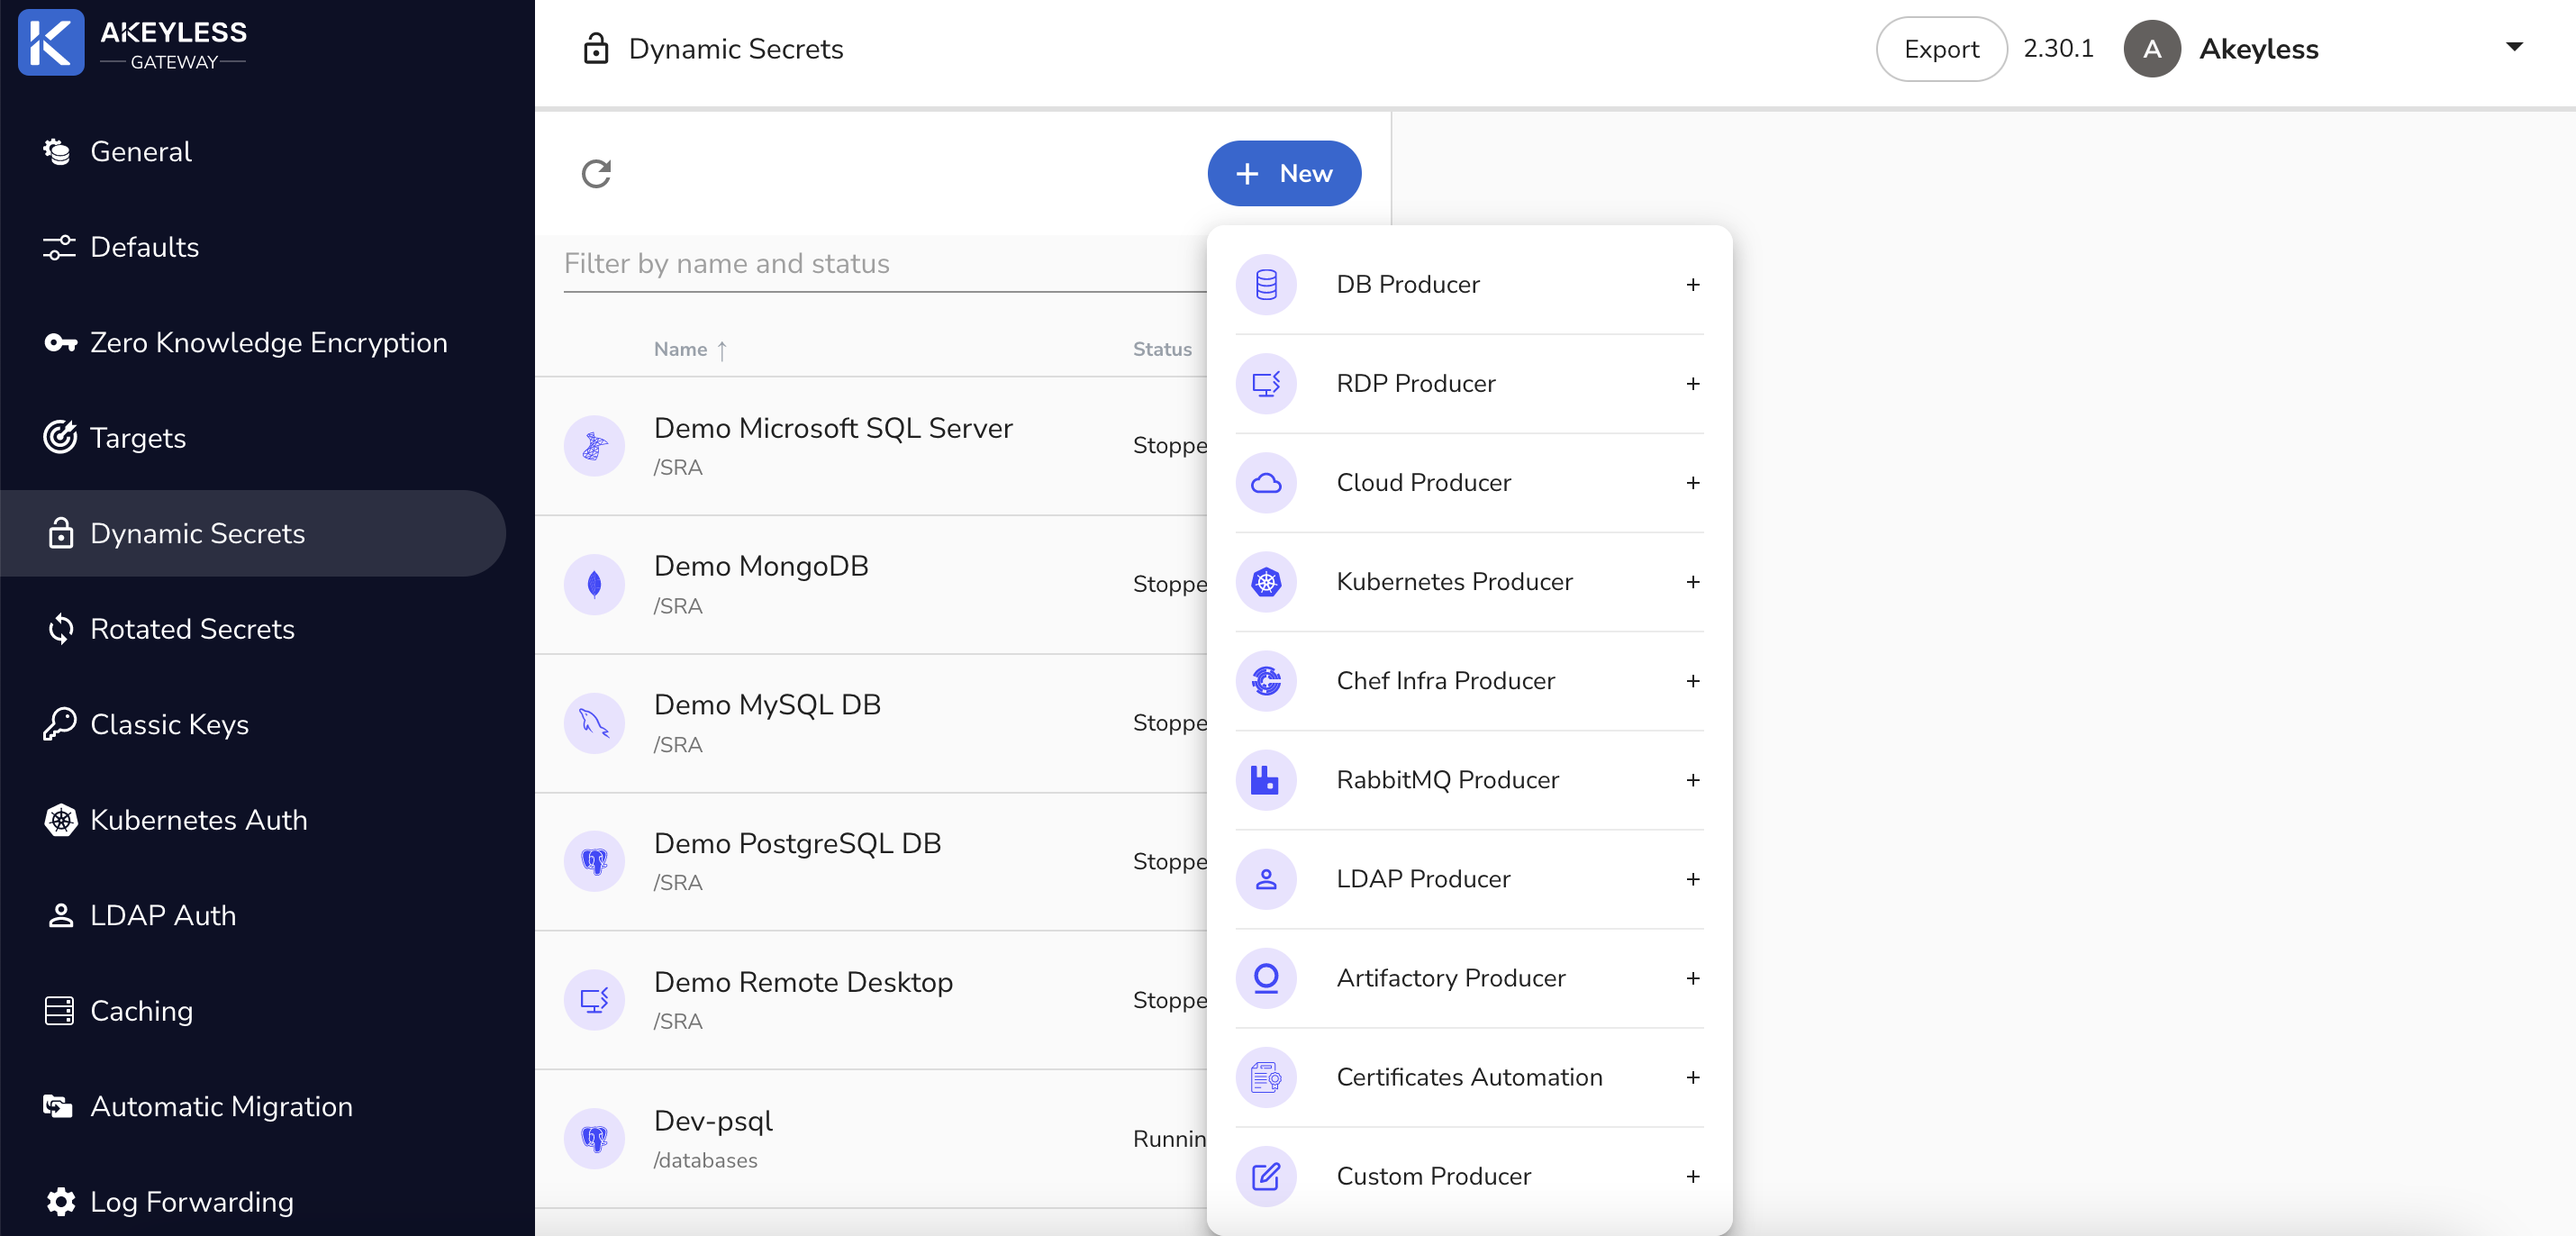Expand LDAP Producer with plus sign
Viewport: 2576px width, 1236px height.
(x=1693, y=879)
